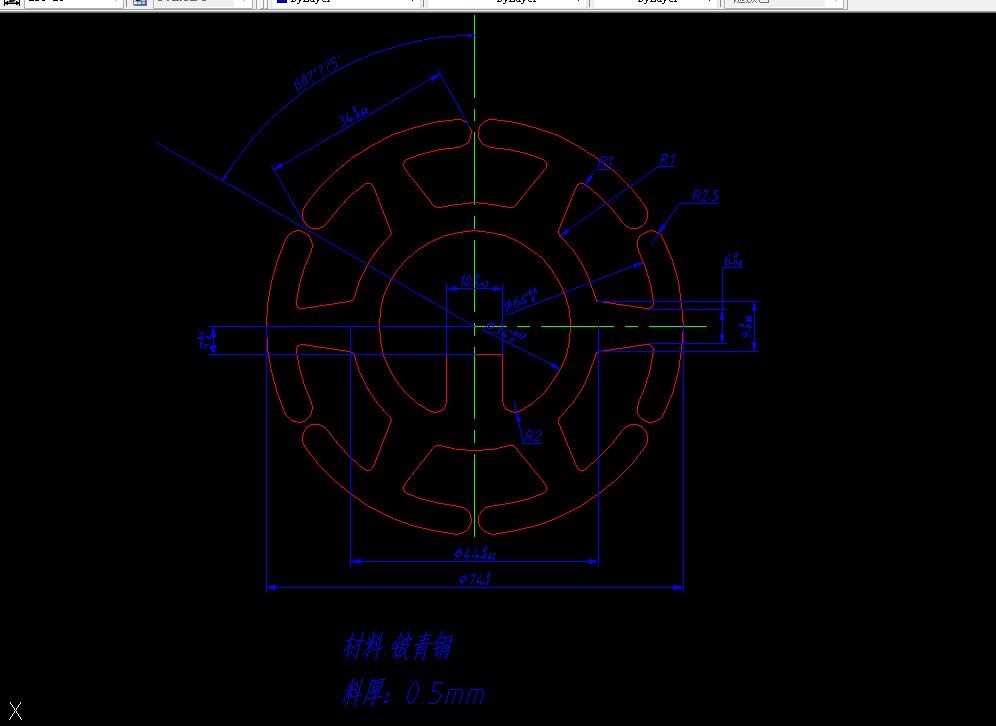The width and height of the screenshot is (996, 726).
Task: Select the R1 label with the short arrow
Action: click(x=607, y=163)
